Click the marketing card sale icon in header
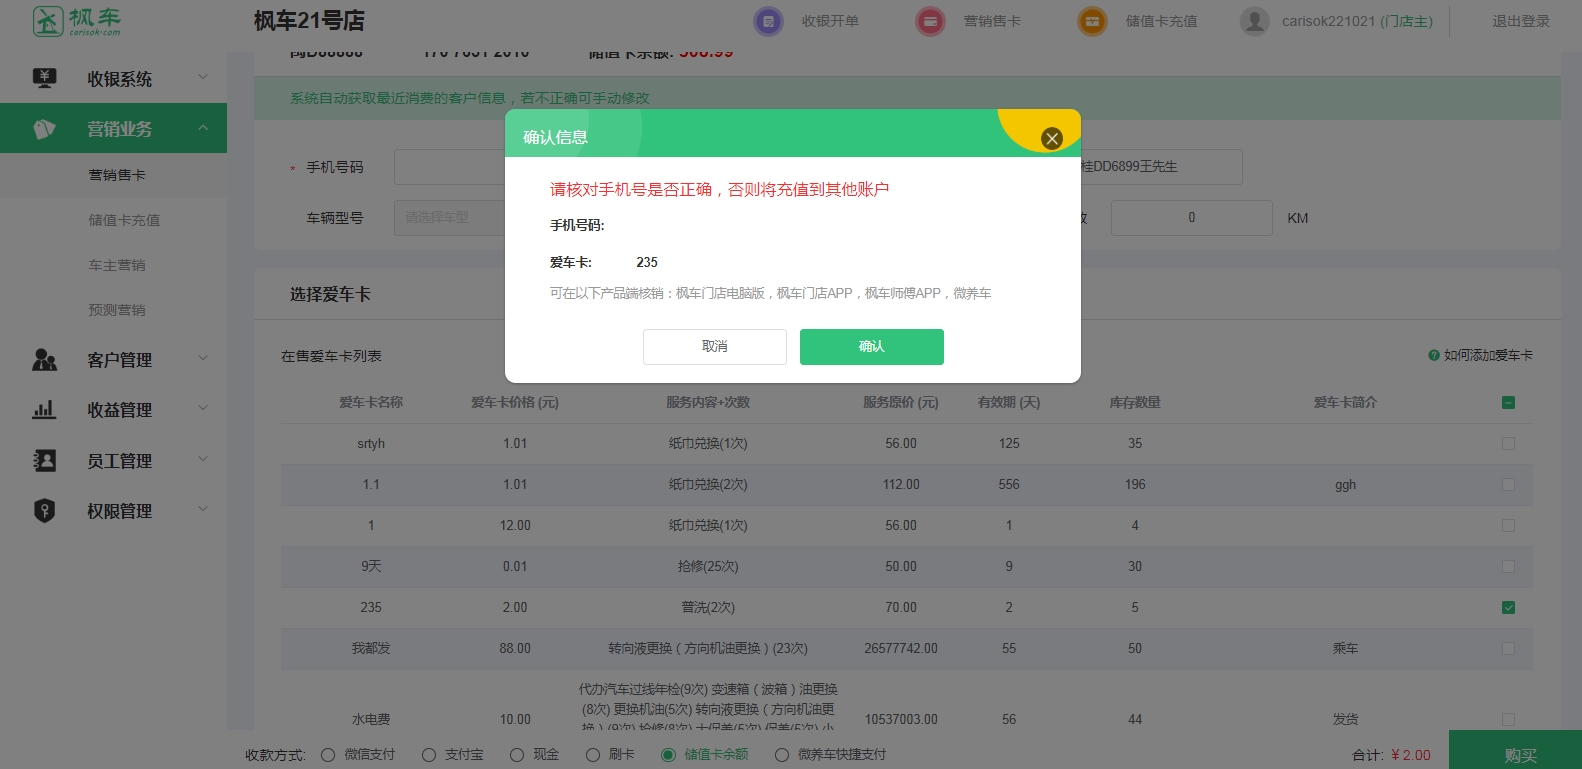The width and height of the screenshot is (1582, 769). coord(930,21)
